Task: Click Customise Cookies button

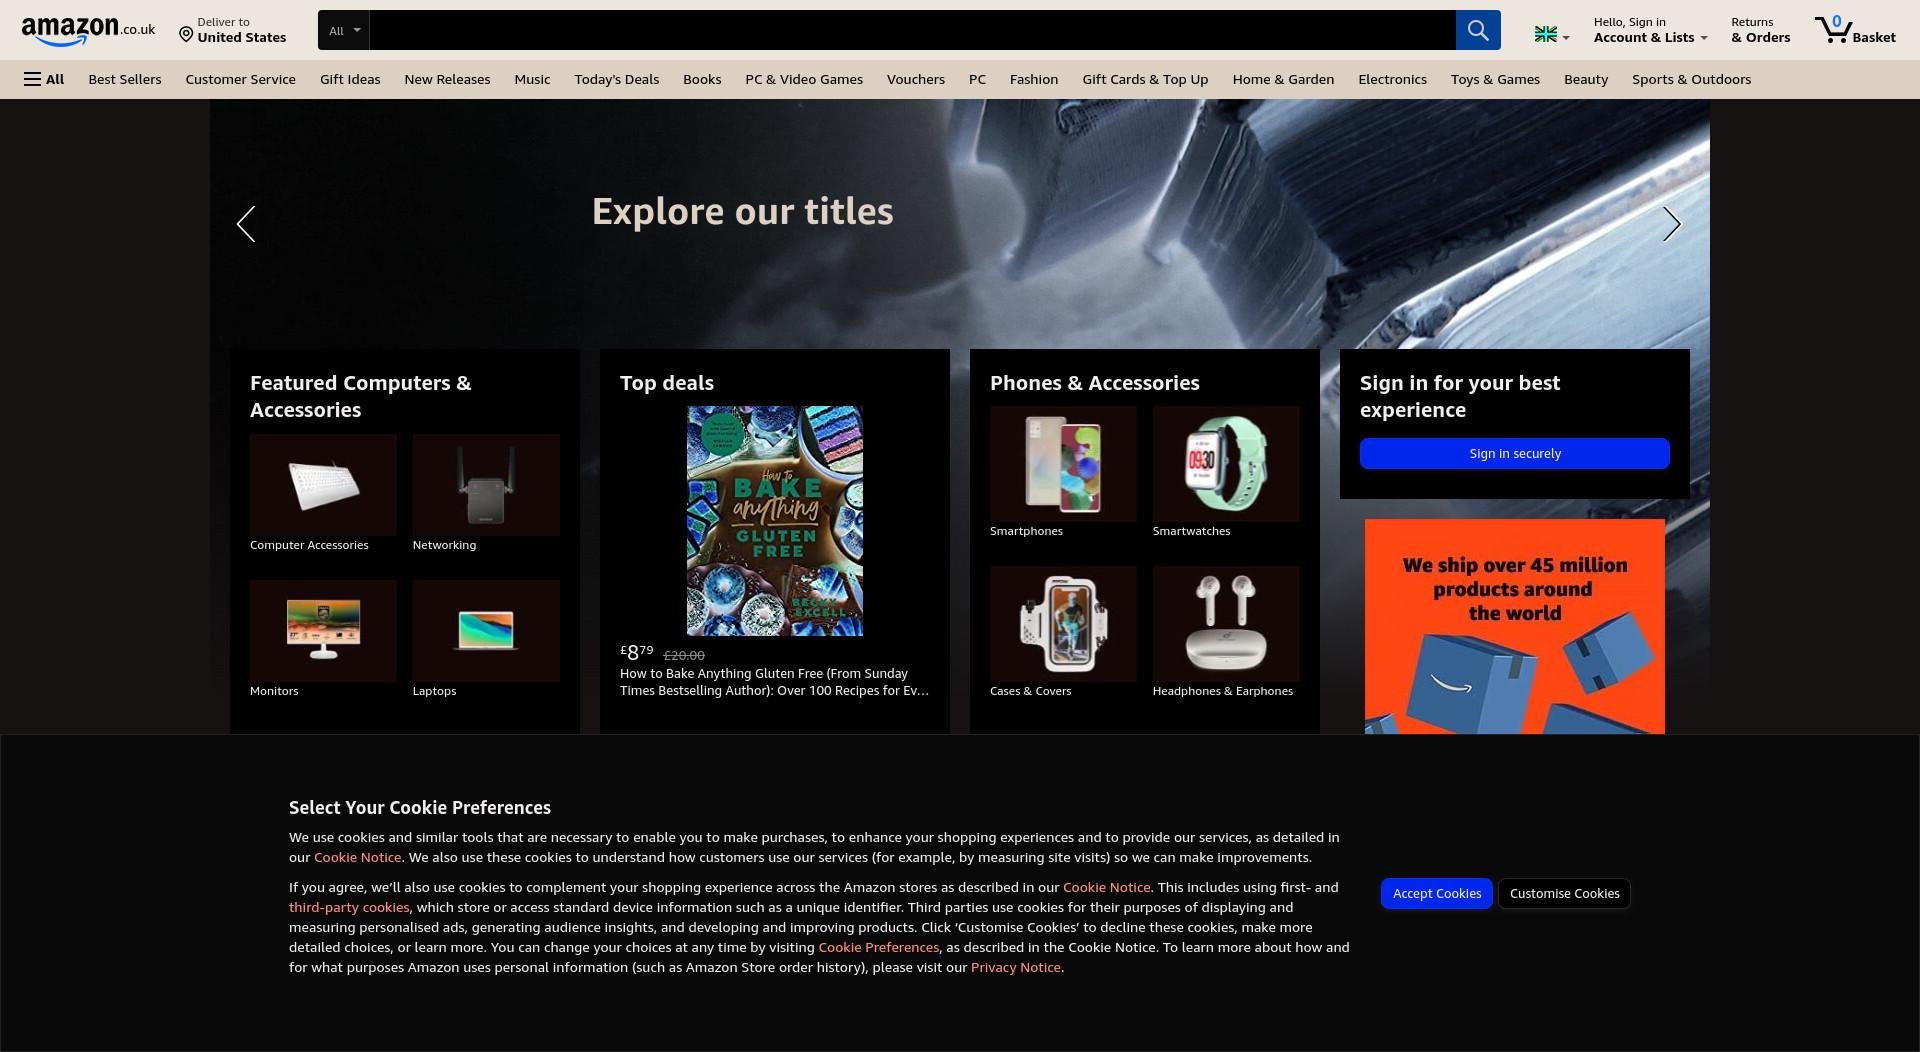Action: pyautogui.click(x=1564, y=893)
